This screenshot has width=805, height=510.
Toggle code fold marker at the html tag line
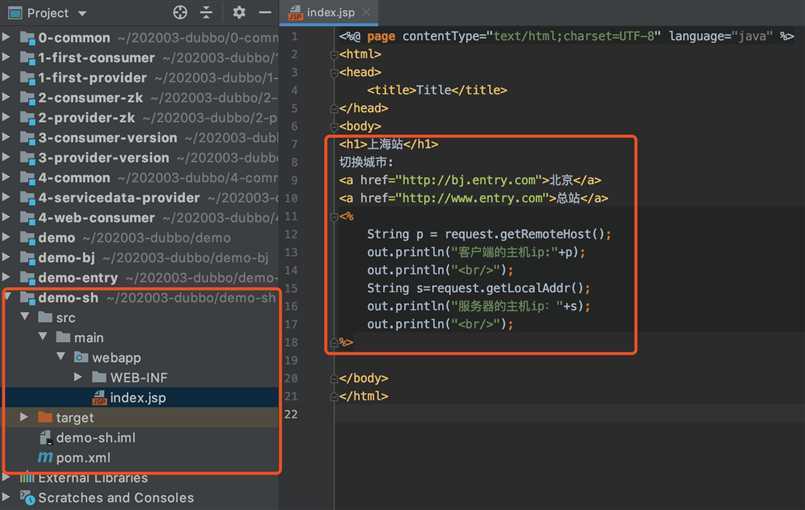tap(334, 54)
